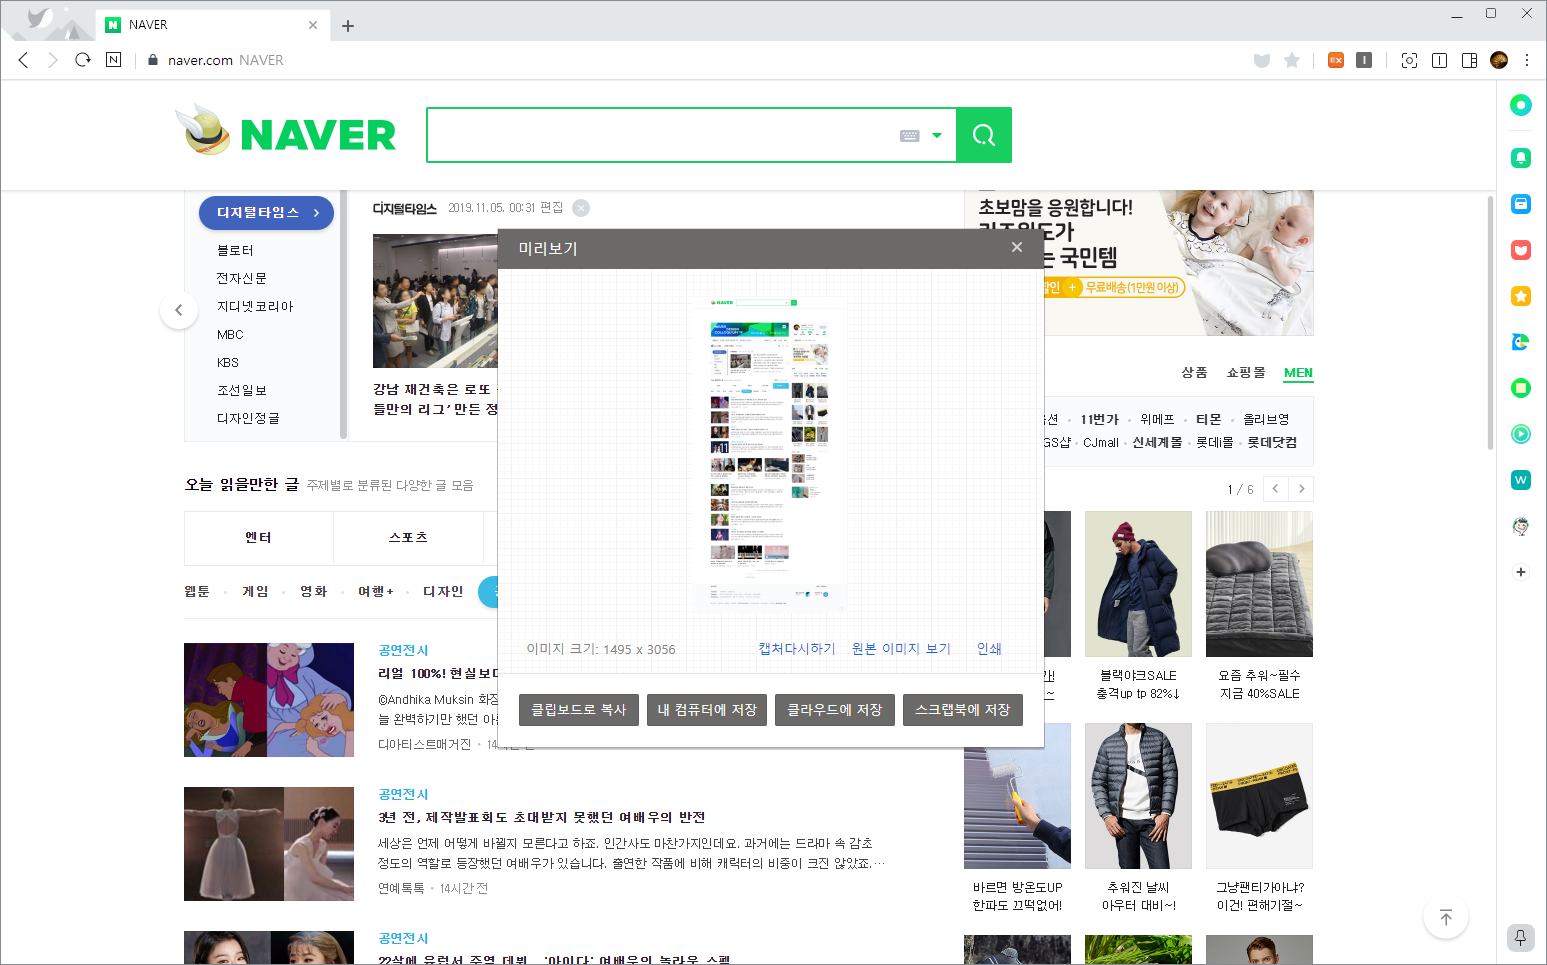Open the user profile avatar

click(x=1498, y=60)
